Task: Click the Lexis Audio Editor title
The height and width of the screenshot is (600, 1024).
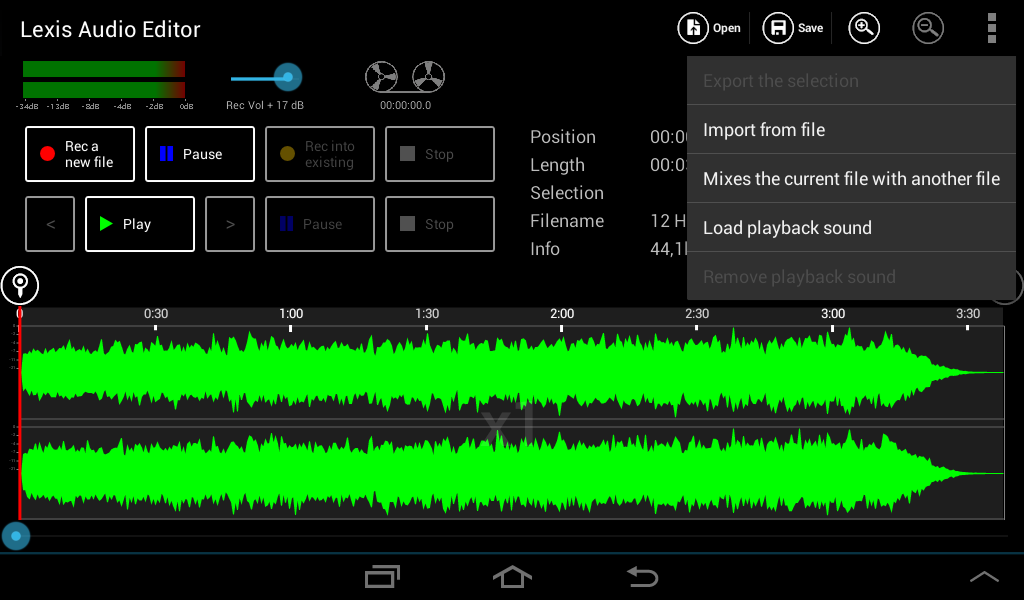Action: 110,29
